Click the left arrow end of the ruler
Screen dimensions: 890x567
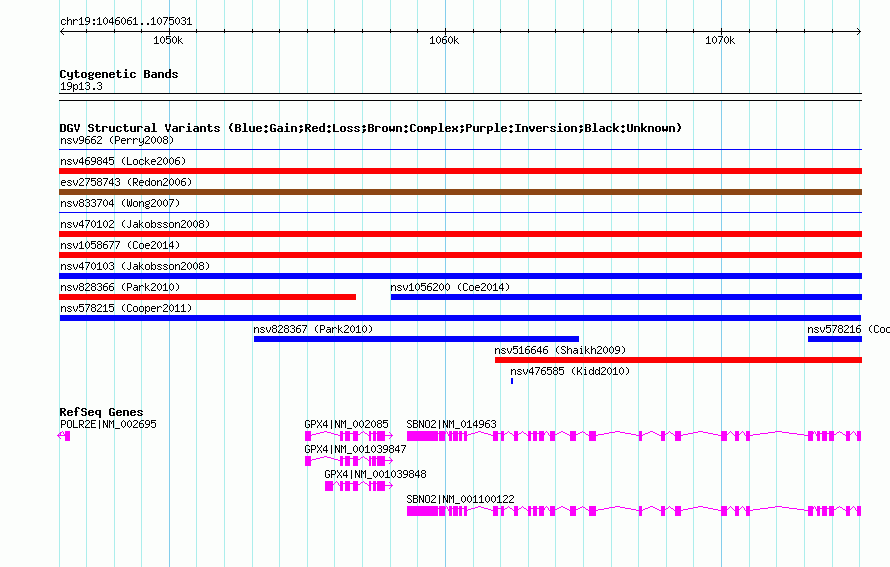[x=62, y=31]
